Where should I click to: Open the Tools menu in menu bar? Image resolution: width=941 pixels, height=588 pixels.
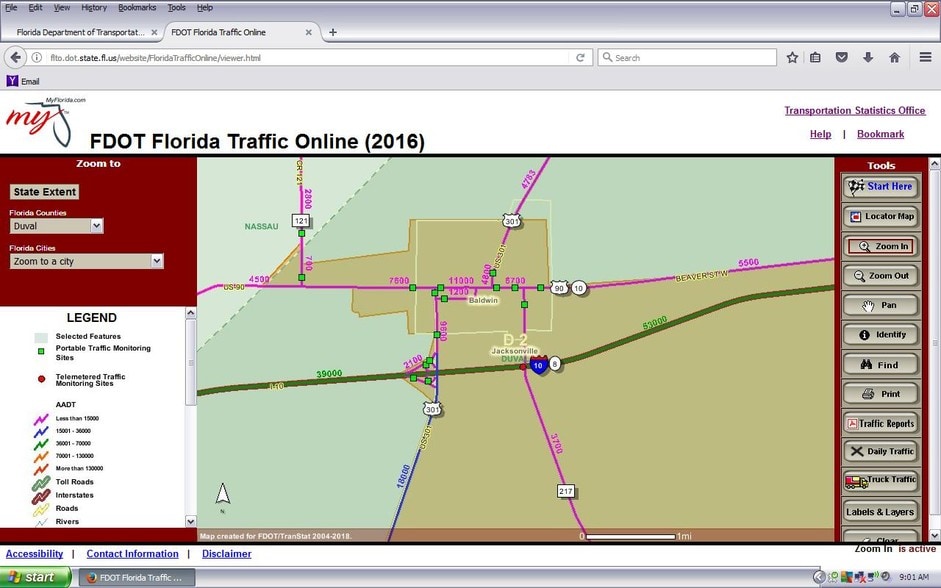[176, 8]
